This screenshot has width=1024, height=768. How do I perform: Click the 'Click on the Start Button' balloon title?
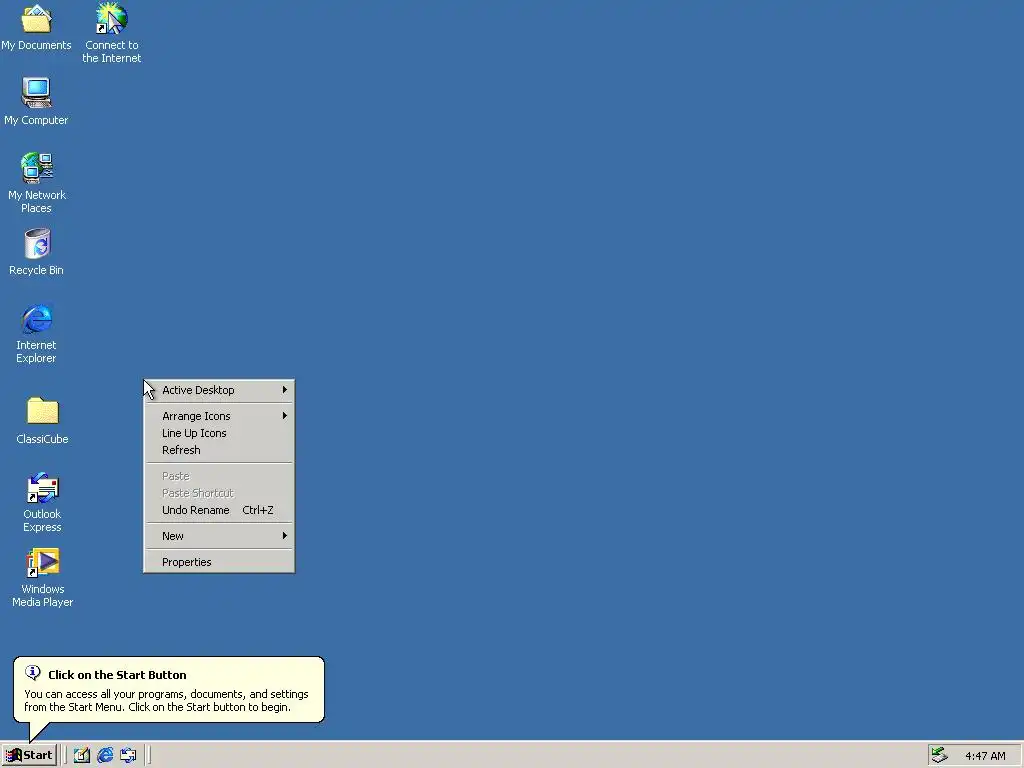[118, 675]
